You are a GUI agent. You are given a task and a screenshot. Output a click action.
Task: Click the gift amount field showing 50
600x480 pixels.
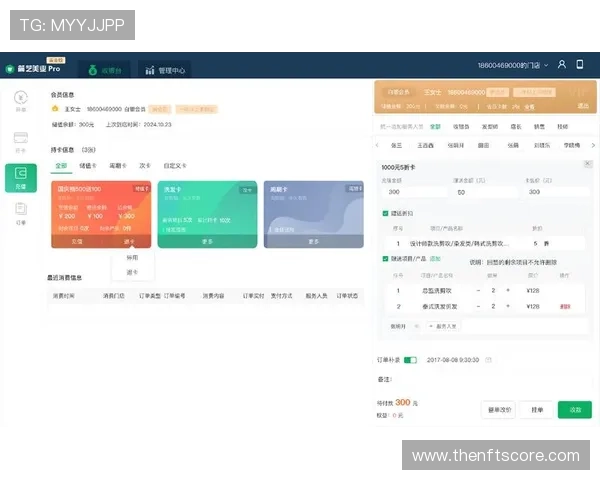click(486, 192)
